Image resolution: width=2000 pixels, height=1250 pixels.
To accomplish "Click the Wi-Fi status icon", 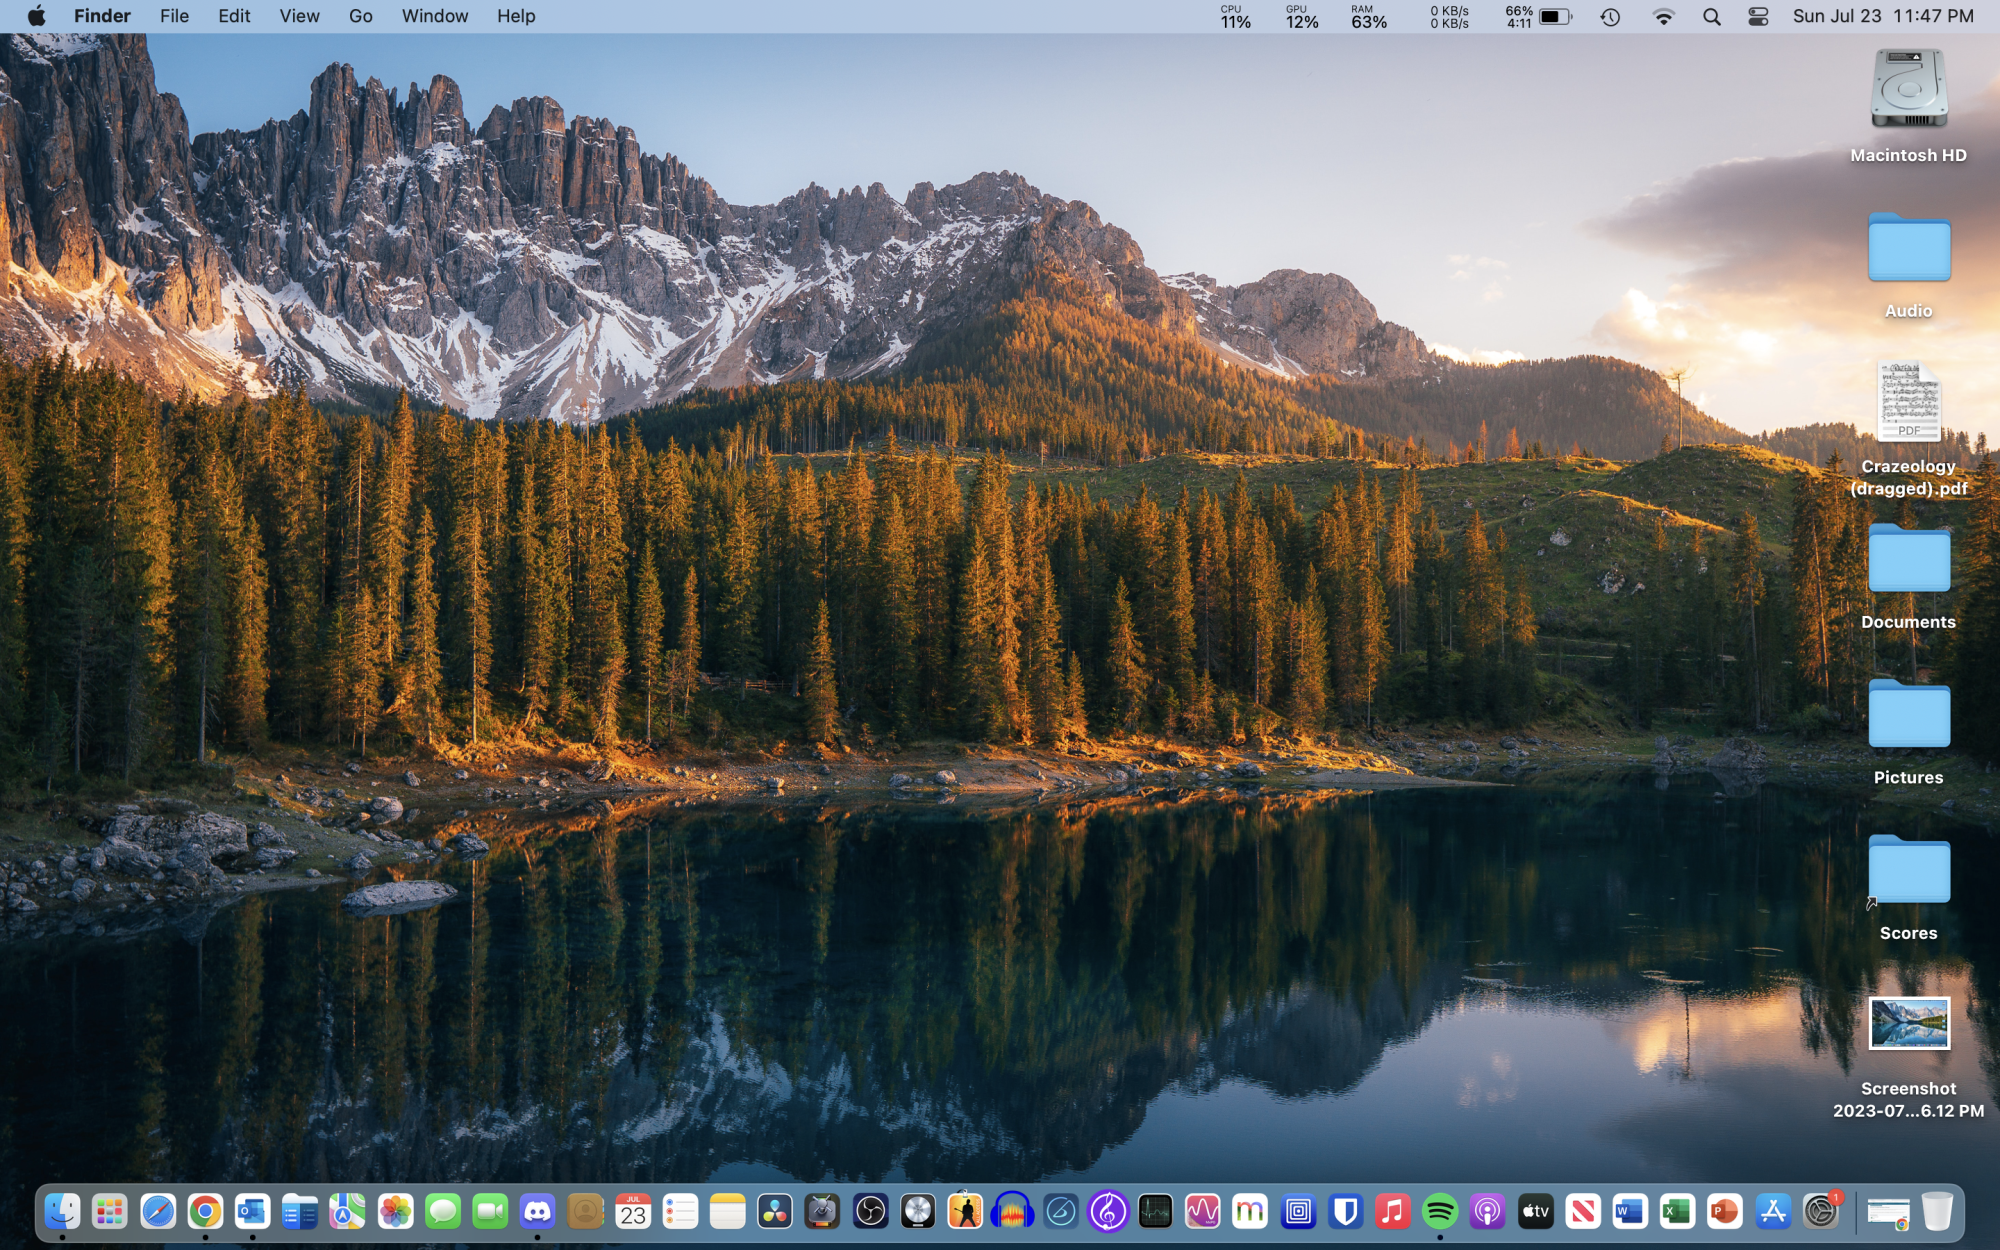I will point(1663,17).
